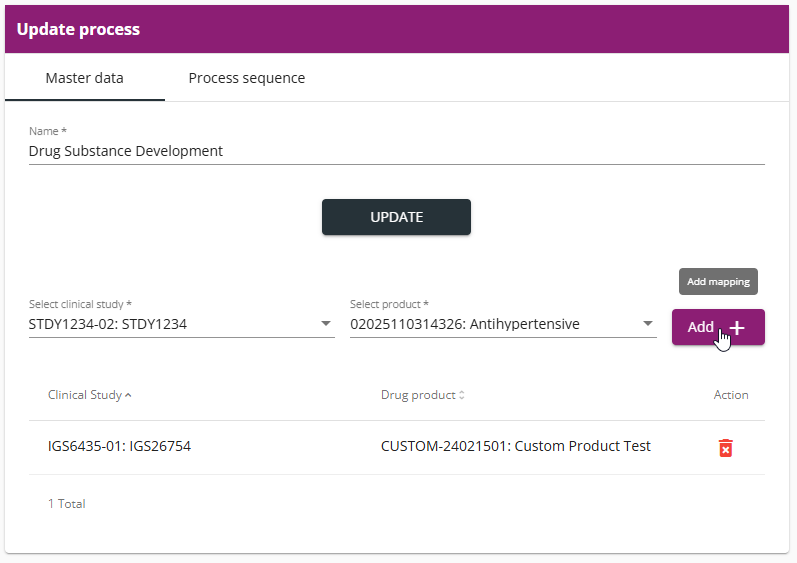
Task: Toggle Drug product column sort arrows
Action: click(462, 395)
